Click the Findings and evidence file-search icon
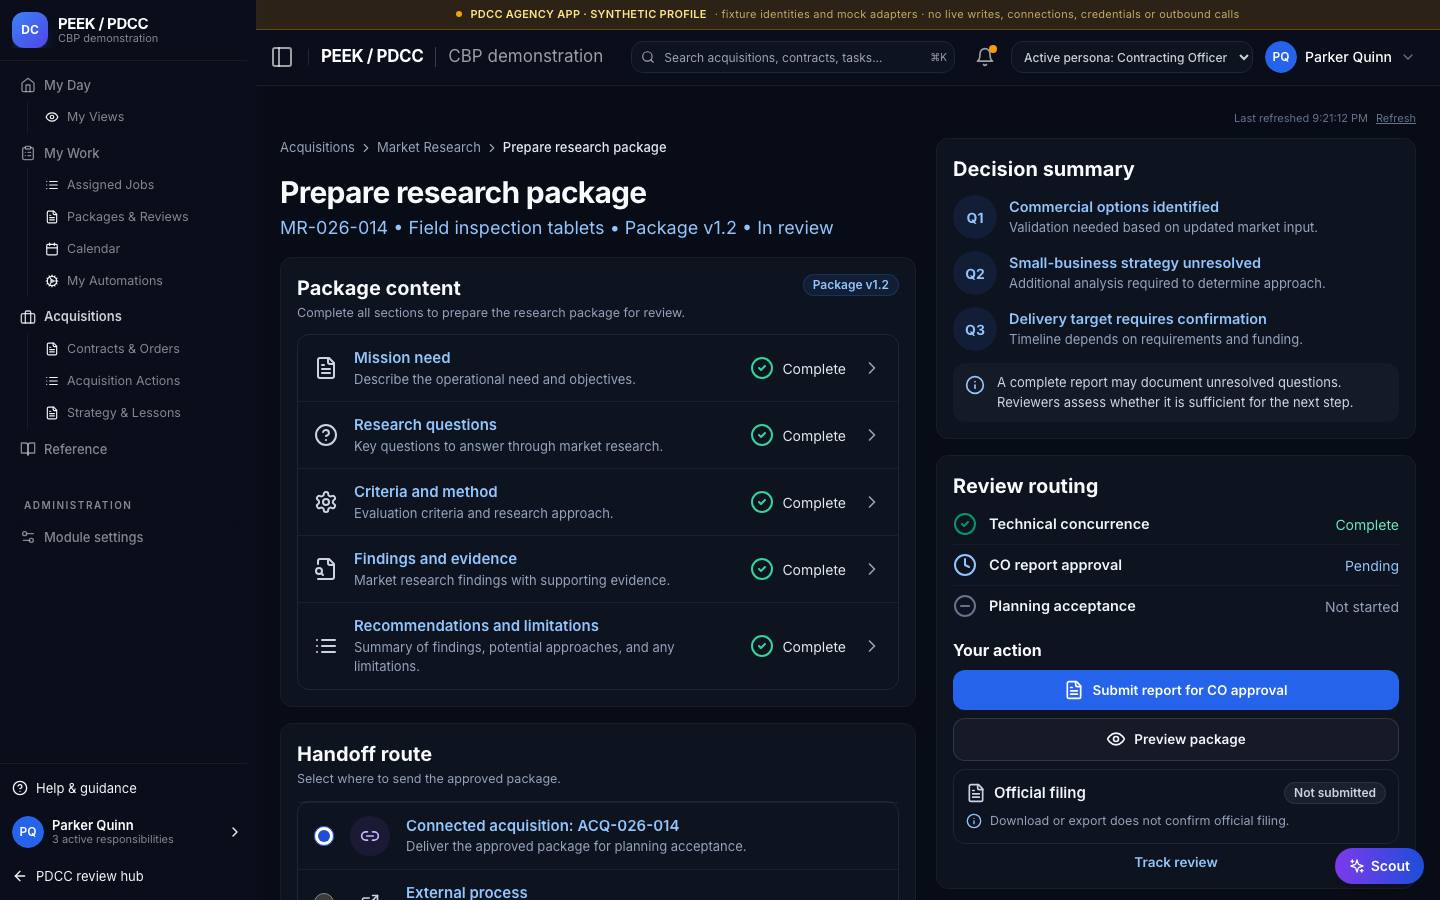 coord(326,569)
